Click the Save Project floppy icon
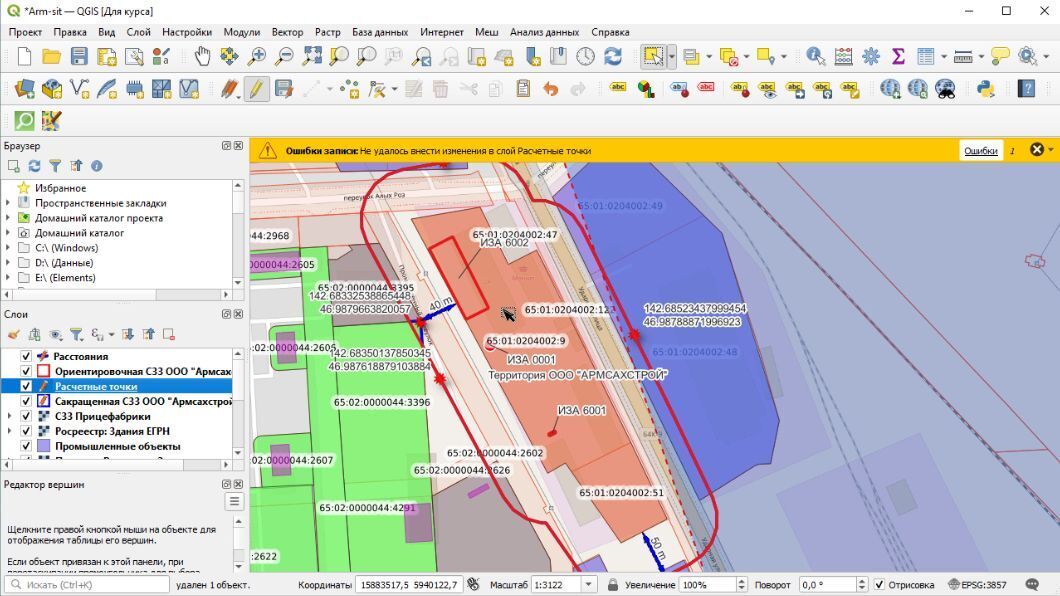Viewport: 1060px width, 596px height. pyautogui.click(x=79, y=57)
